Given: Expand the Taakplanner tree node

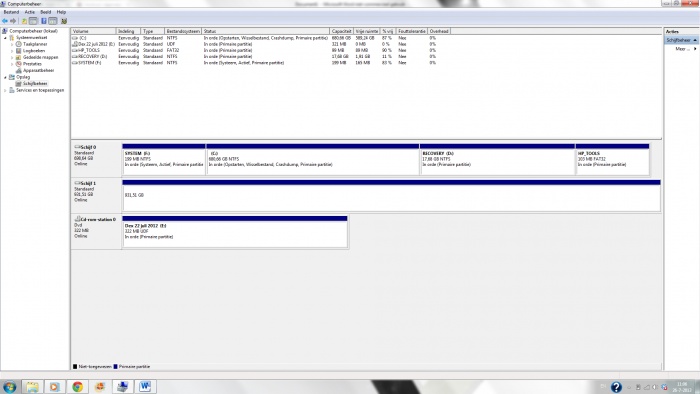Looking at the screenshot, I should click(12, 45).
